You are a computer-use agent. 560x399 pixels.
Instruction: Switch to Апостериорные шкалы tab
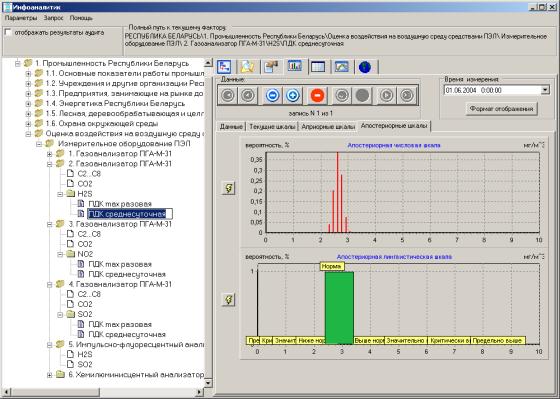point(394,126)
